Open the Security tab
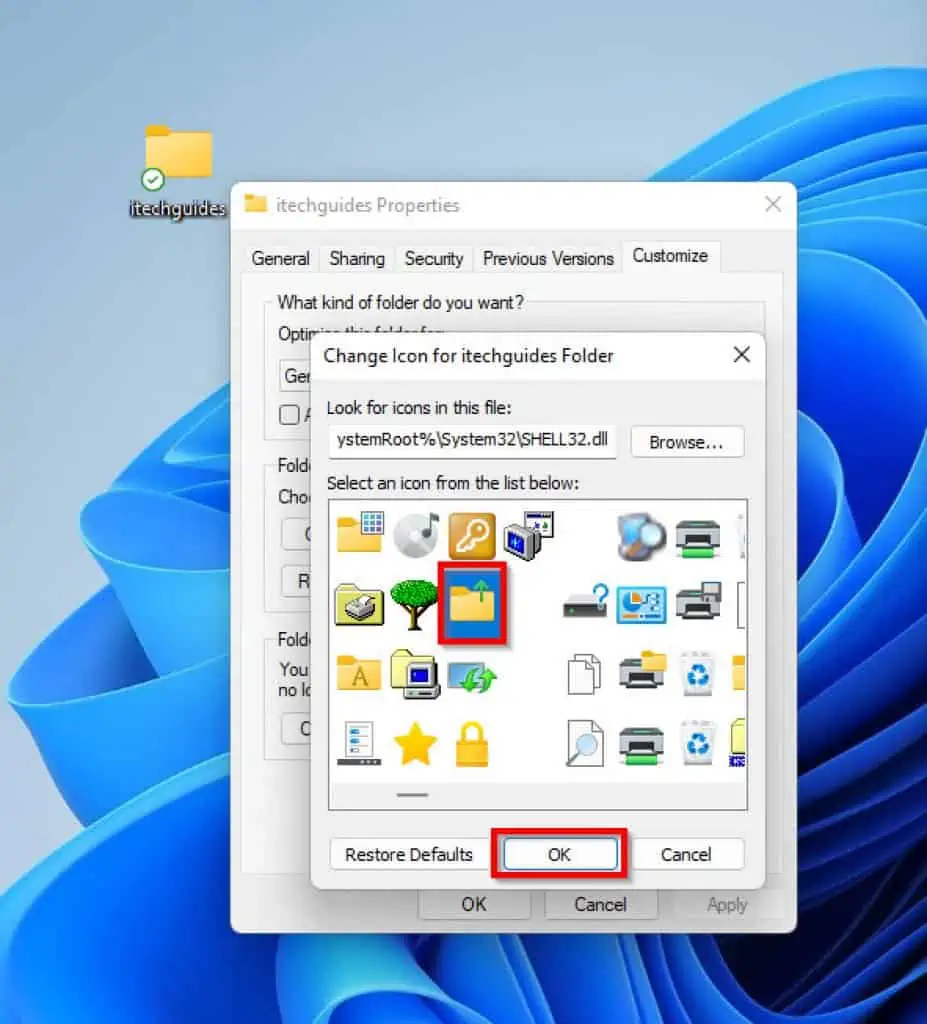Screen dimensions: 927x1024 pos(434,258)
